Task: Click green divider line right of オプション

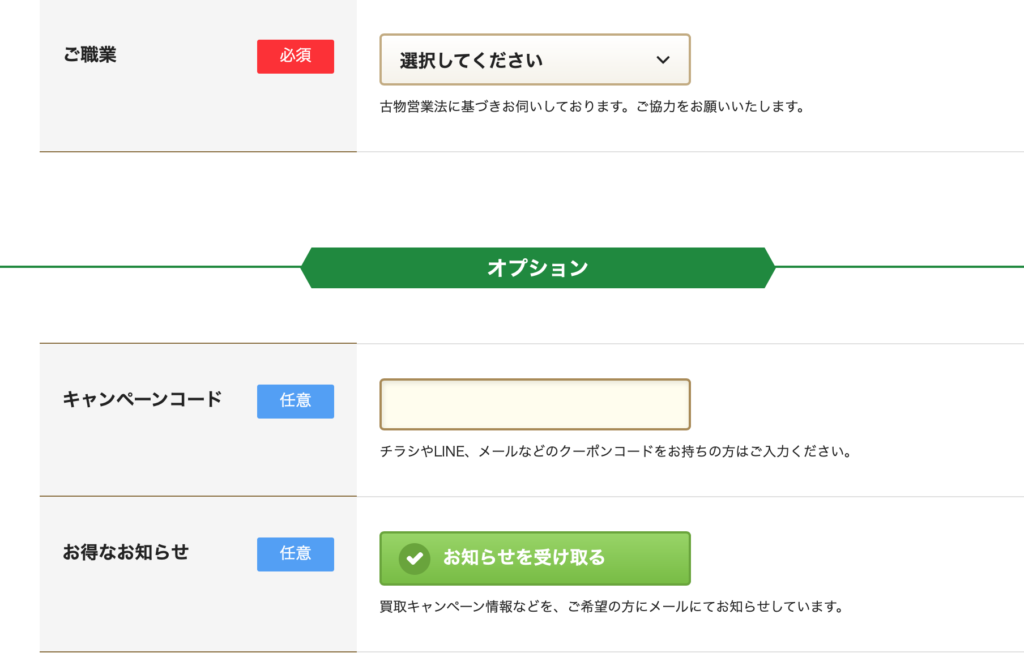Action: (899, 266)
